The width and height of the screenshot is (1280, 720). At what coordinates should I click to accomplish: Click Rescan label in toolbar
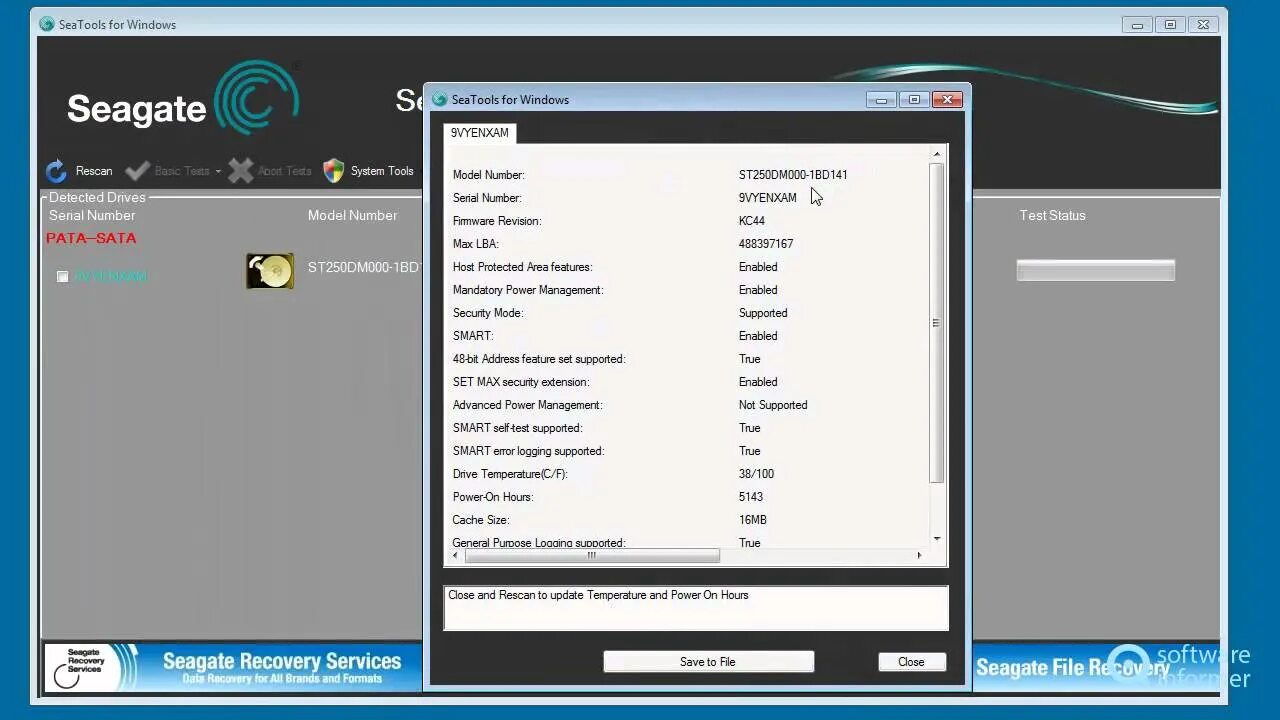pos(94,171)
